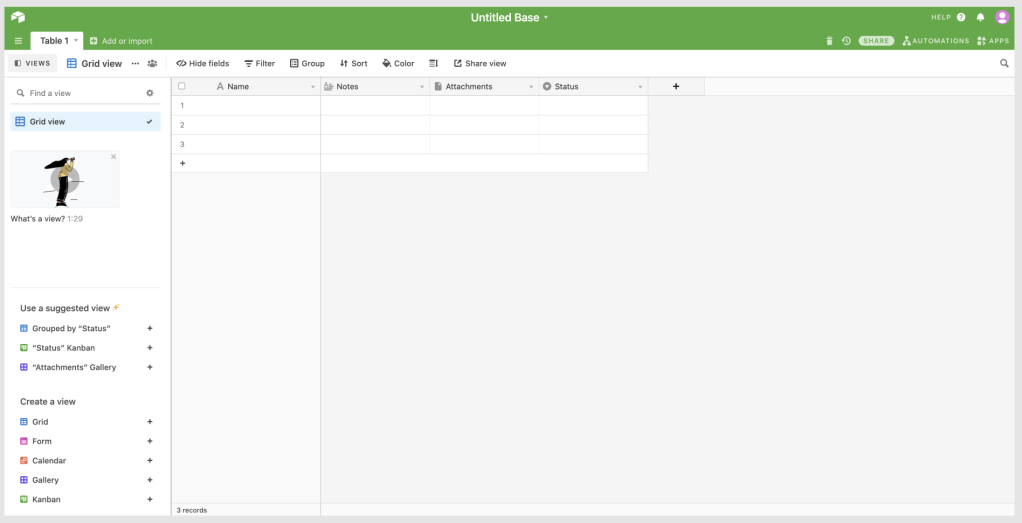Open the Color options
This screenshot has height=523, width=1022.
click(x=398, y=63)
